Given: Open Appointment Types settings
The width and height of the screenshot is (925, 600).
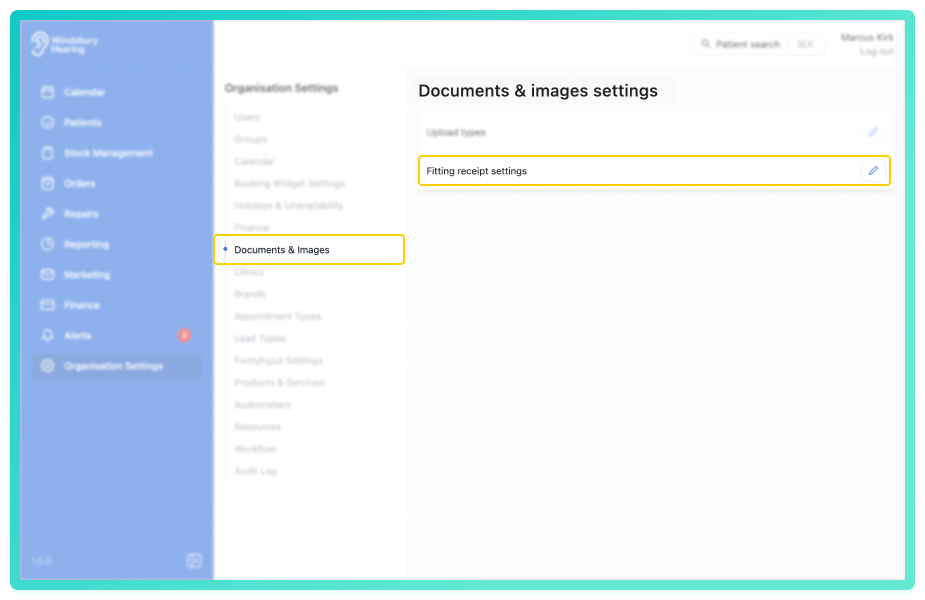Looking at the screenshot, I should [x=278, y=316].
